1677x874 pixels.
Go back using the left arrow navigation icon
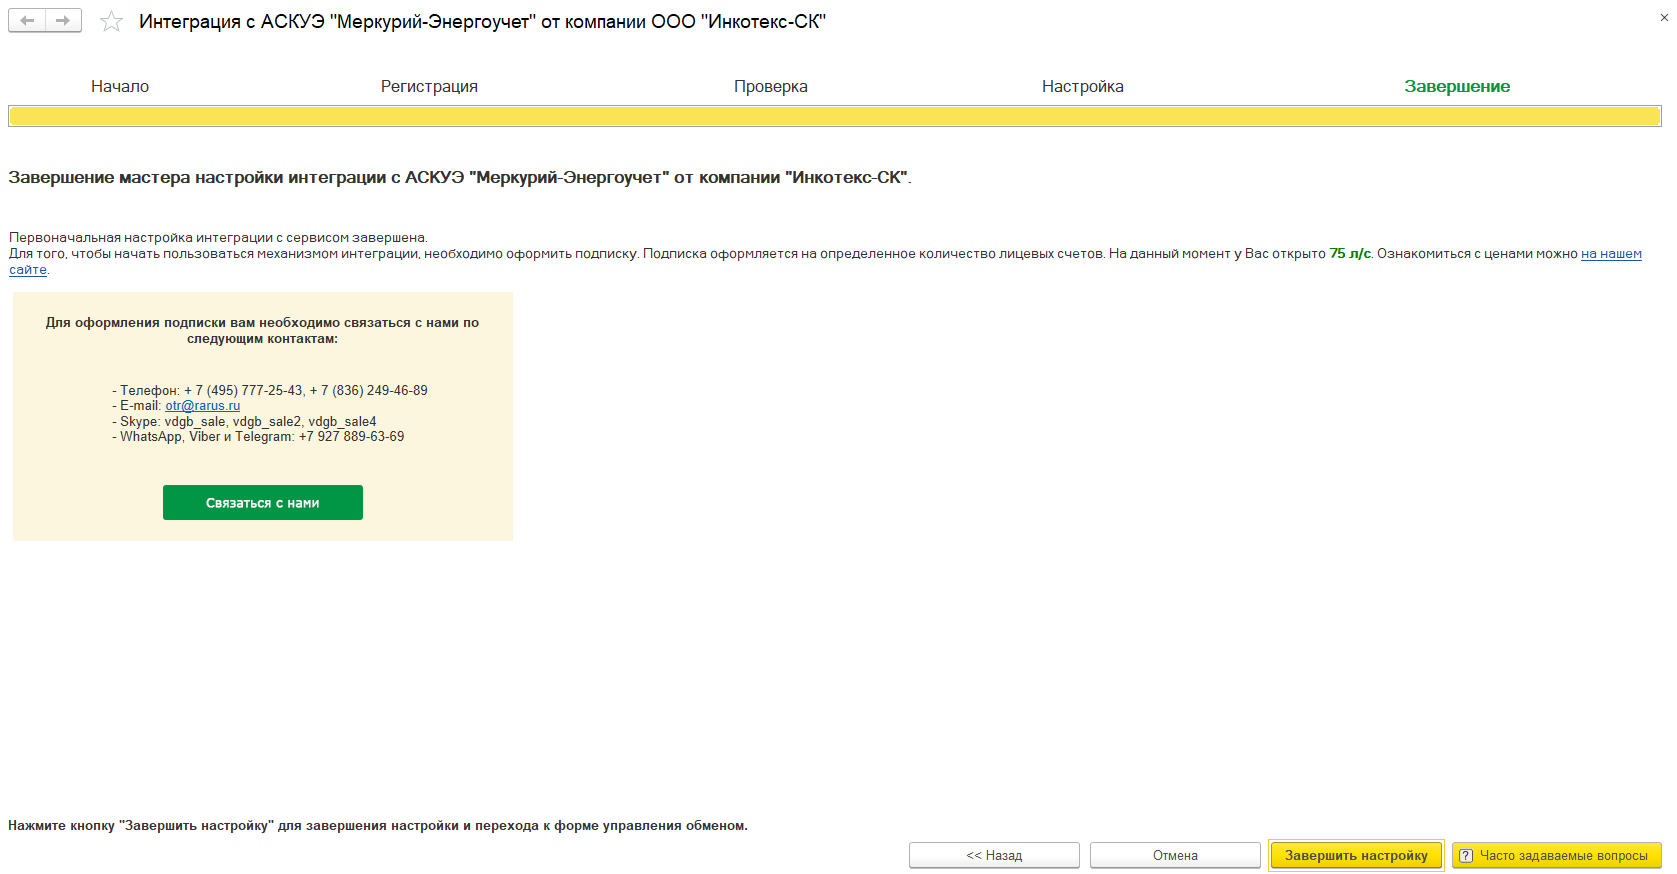click(x=27, y=21)
